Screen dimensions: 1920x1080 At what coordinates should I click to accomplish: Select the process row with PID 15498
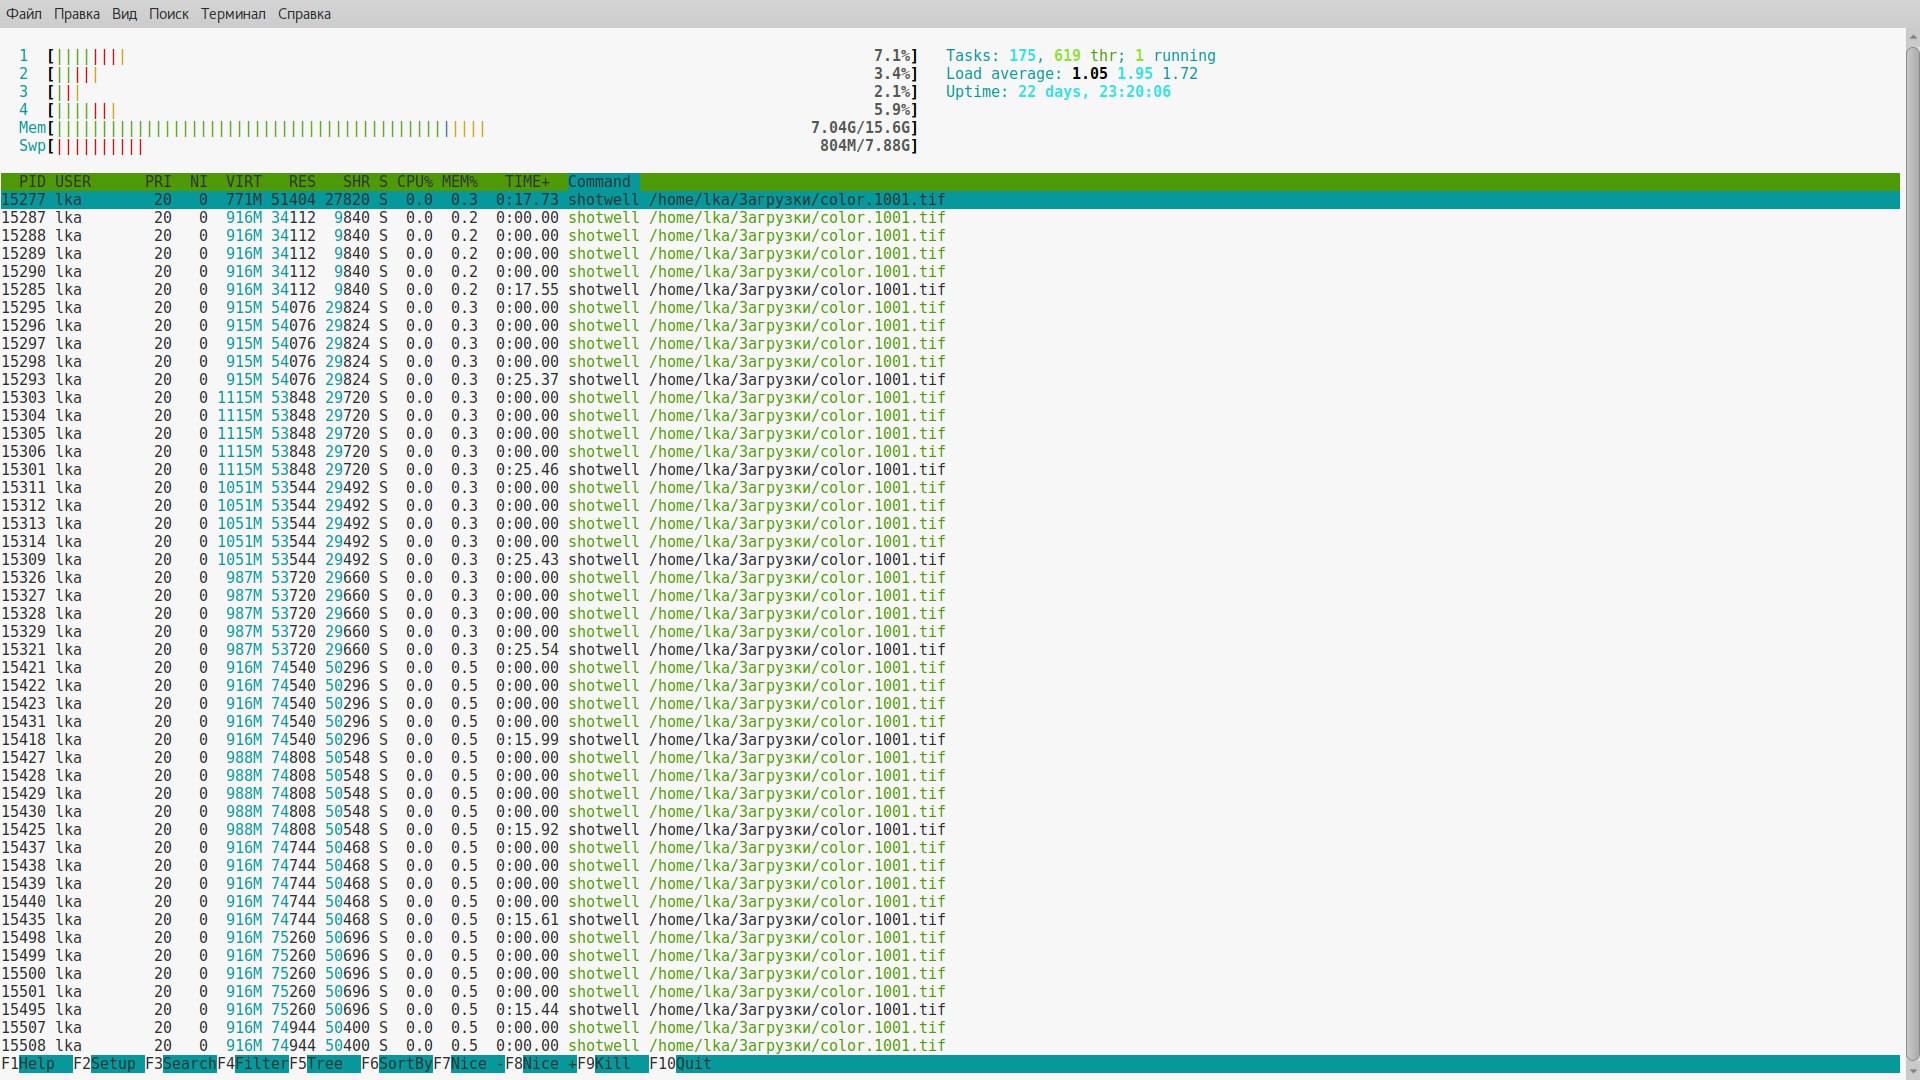pyautogui.click(x=950, y=938)
